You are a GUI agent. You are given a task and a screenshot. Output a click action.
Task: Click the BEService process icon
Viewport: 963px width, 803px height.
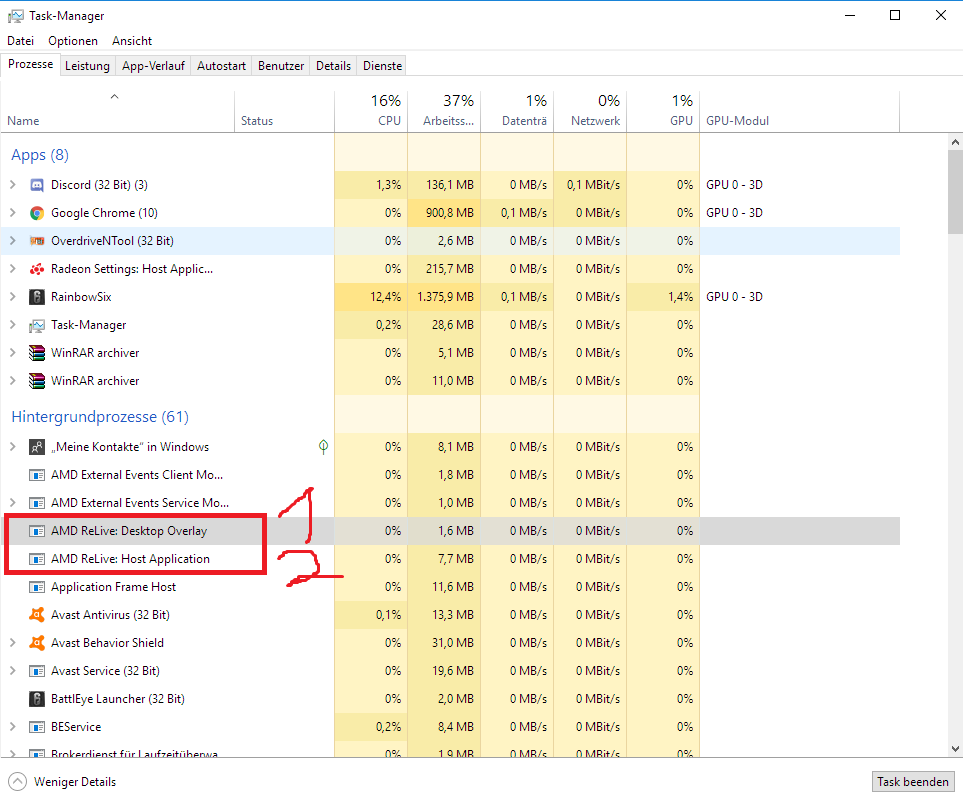point(37,727)
